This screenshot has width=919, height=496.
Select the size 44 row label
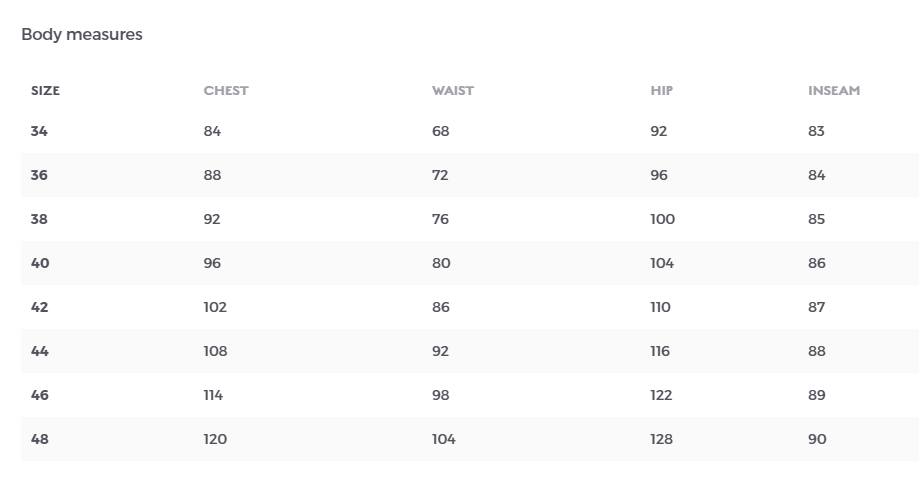click(39, 351)
